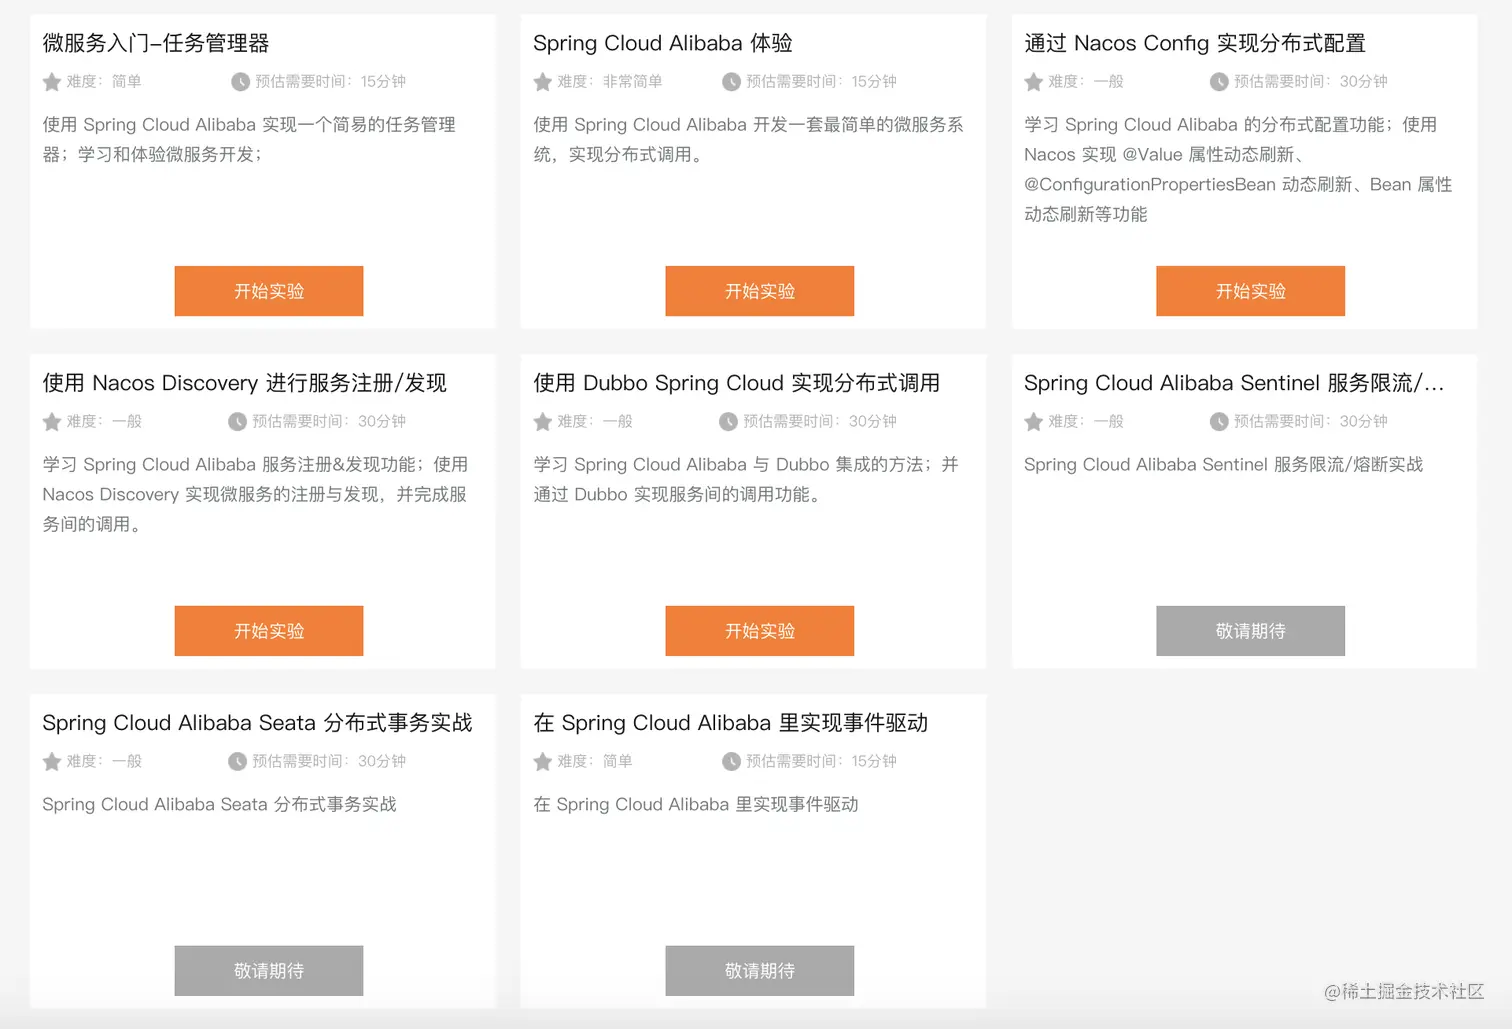
Task: Click 难度: 简单 on the 任务管理器 card
Action: pos(104,82)
